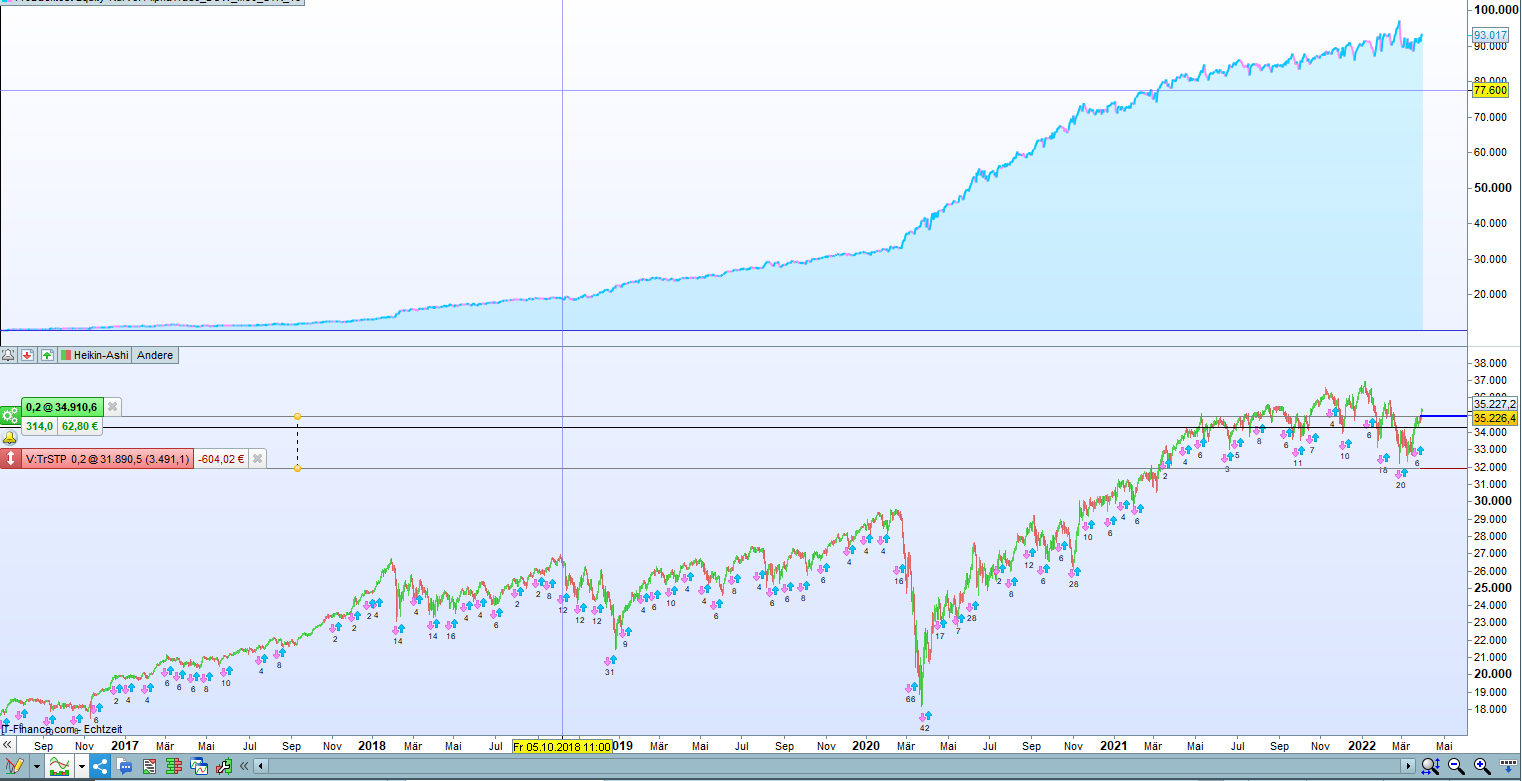The width and height of the screenshot is (1522, 781).
Task: Click the yellow 77.600 price axis label
Action: 1490,90
